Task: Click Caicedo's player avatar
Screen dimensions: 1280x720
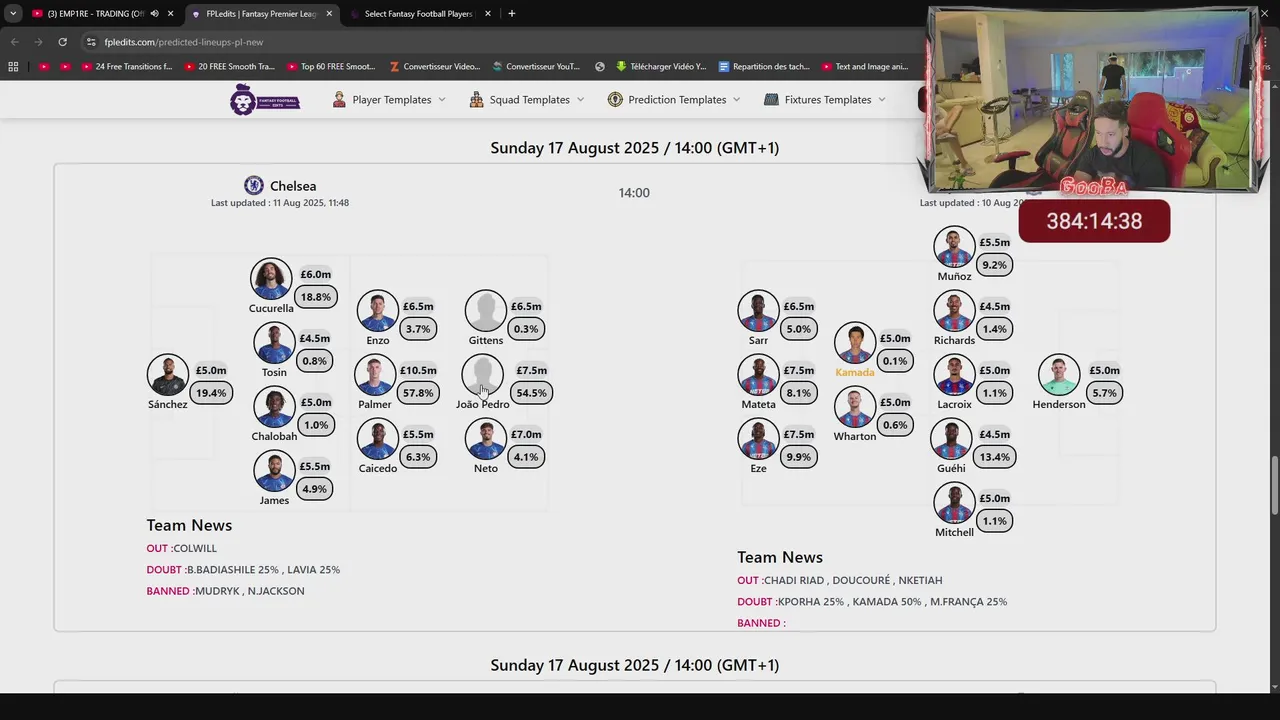Action: tap(377, 439)
